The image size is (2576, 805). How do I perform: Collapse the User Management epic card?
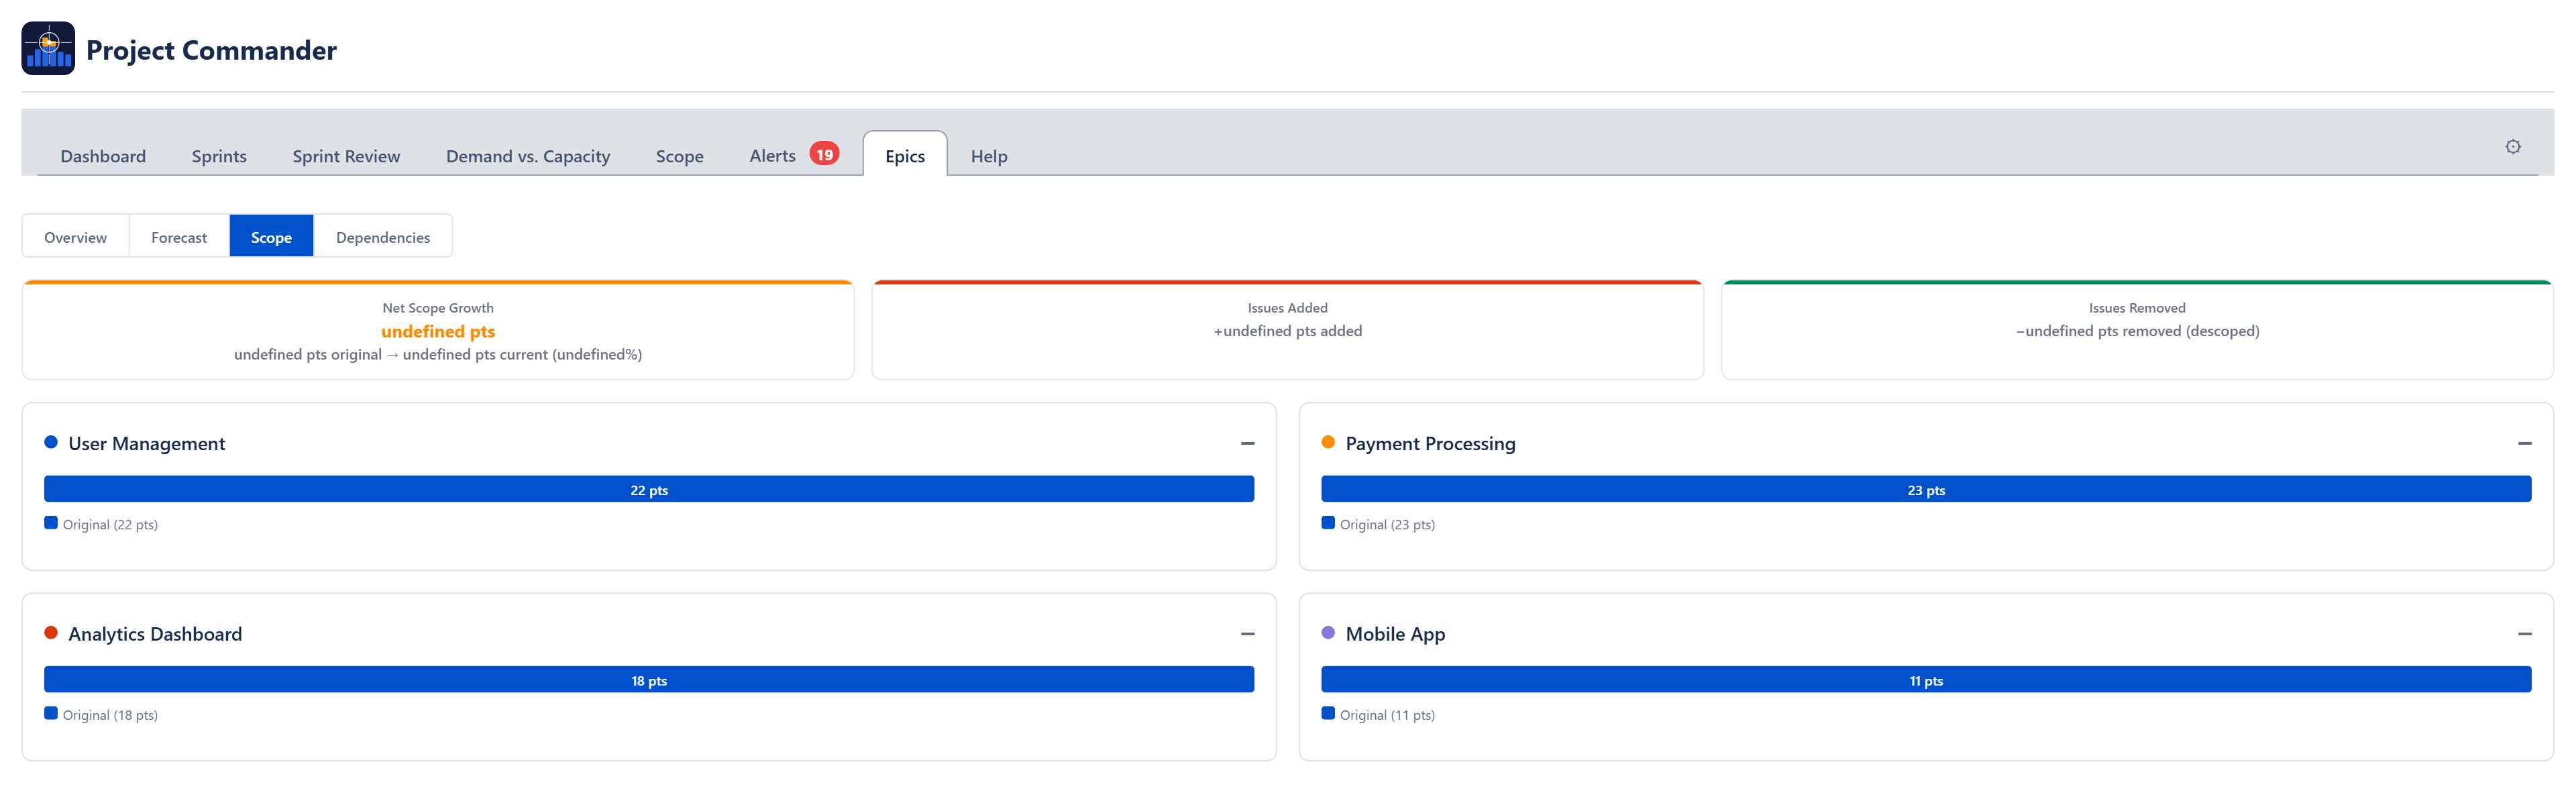(1247, 443)
